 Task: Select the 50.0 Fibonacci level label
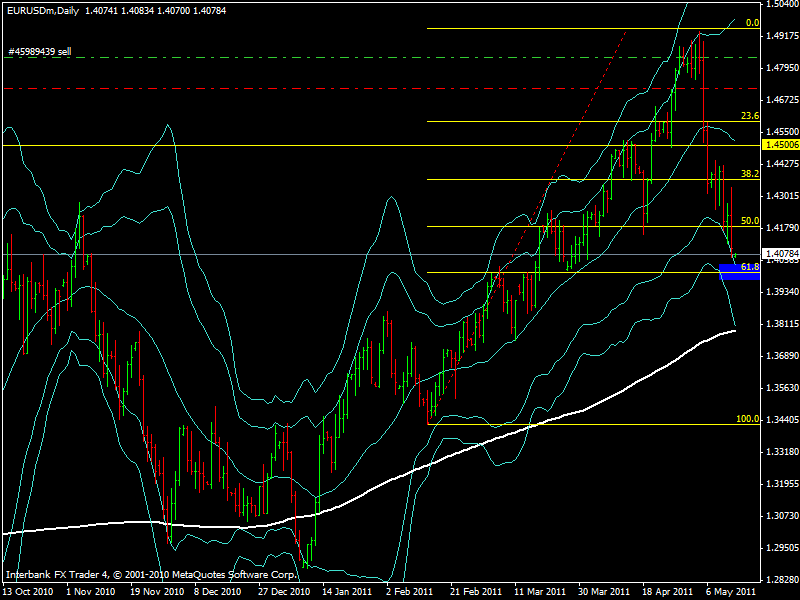pos(750,220)
